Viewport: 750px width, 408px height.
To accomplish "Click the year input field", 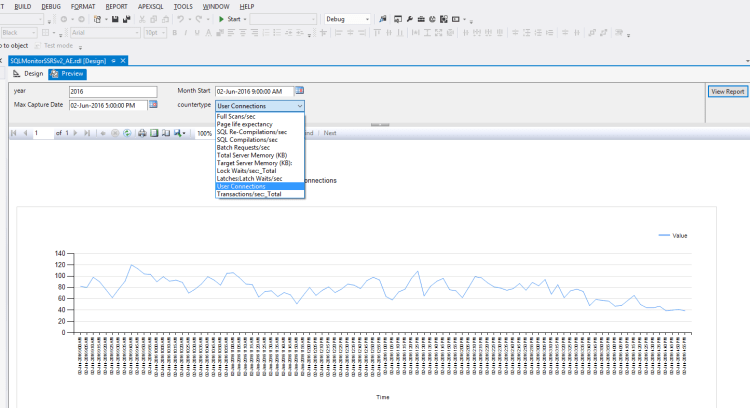I will point(112,92).
